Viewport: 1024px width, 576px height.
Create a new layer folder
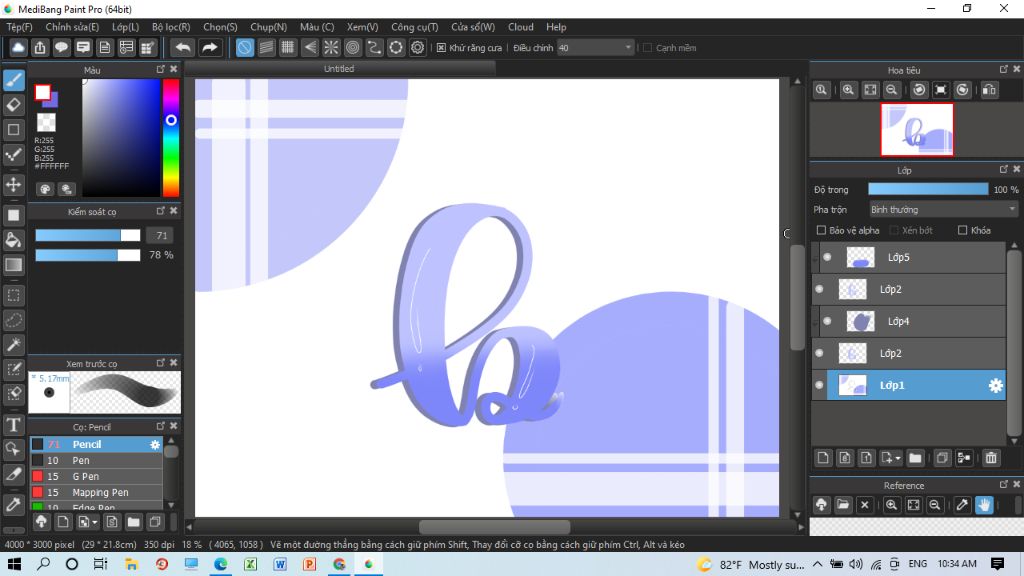(915, 458)
